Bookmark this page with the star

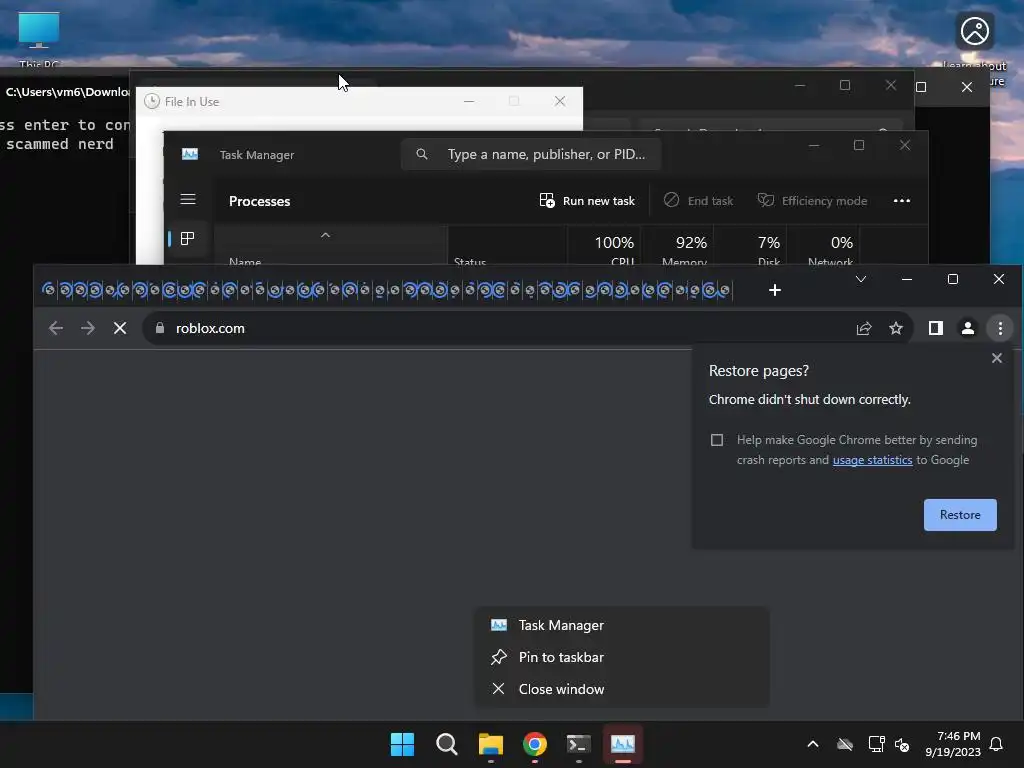point(896,328)
